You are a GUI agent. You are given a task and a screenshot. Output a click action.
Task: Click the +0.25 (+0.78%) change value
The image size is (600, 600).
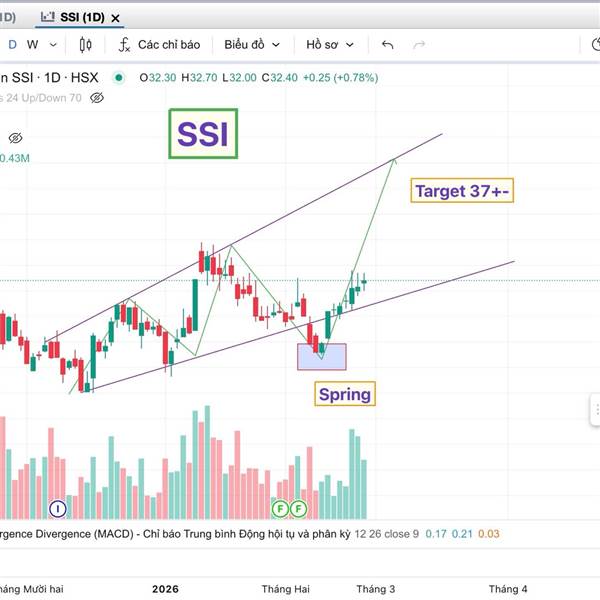pyautogui.click(x=341, y=78)
